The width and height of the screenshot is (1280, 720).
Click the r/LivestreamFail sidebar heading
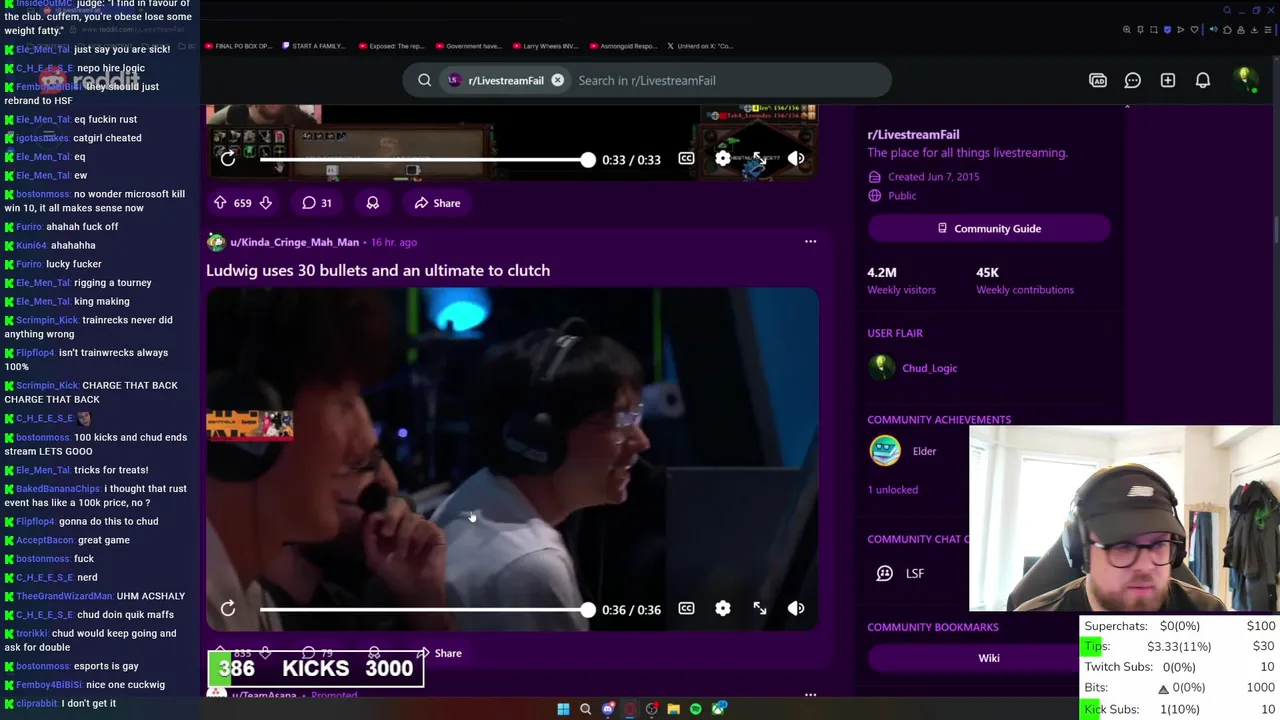(913, 134)
